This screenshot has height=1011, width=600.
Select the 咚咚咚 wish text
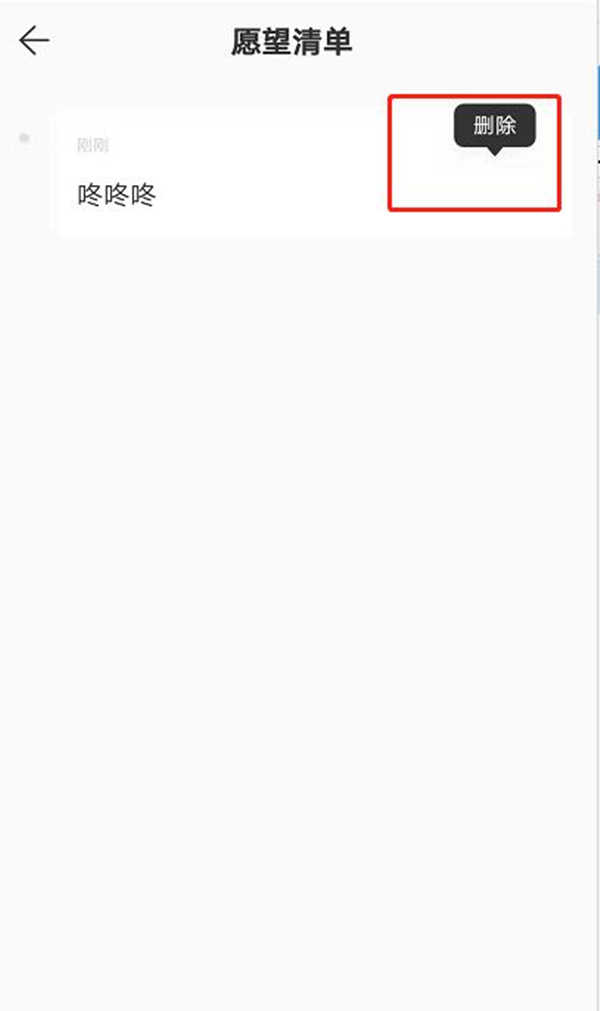[117, 195]
